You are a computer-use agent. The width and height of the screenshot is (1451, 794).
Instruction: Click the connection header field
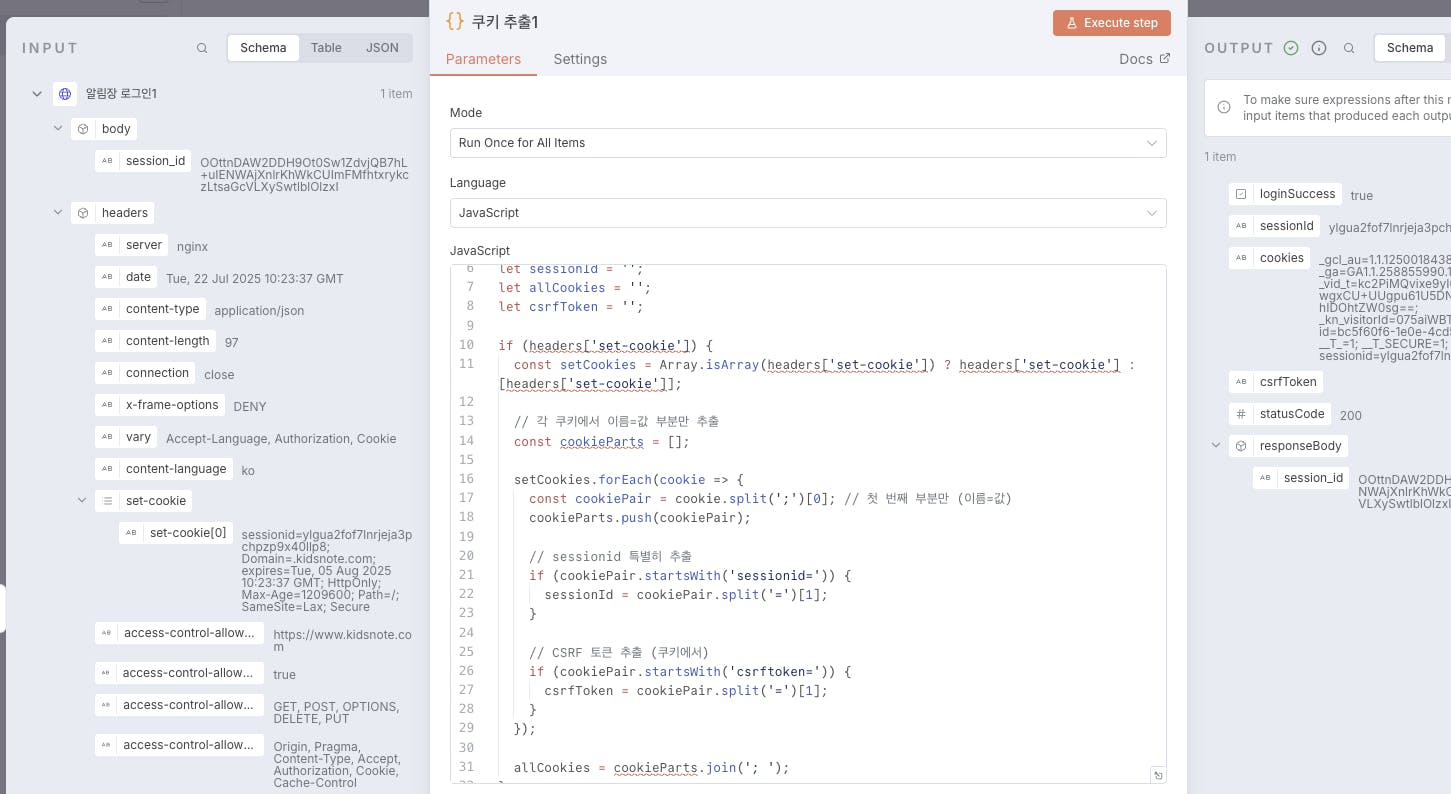click(146, 373)
